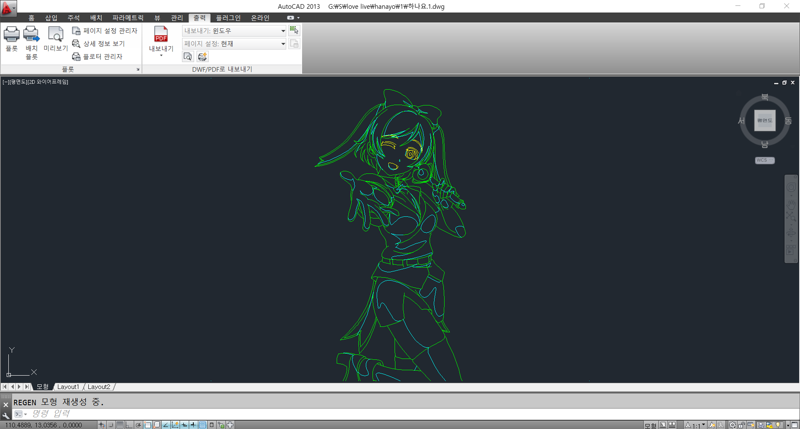The width and height of the screenshot is (800, 429).
Task: Select the Layout2 tab
Action: [99, 387]
